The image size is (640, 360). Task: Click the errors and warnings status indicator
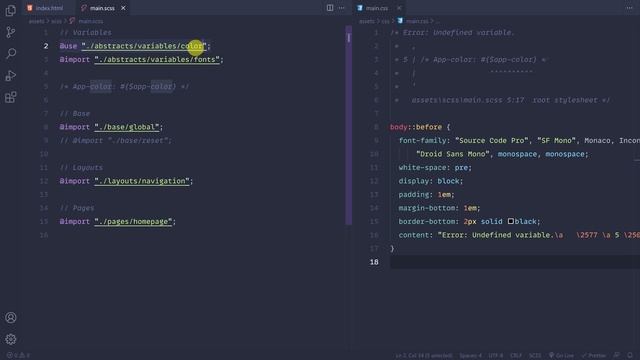click(x=18, y=355)
